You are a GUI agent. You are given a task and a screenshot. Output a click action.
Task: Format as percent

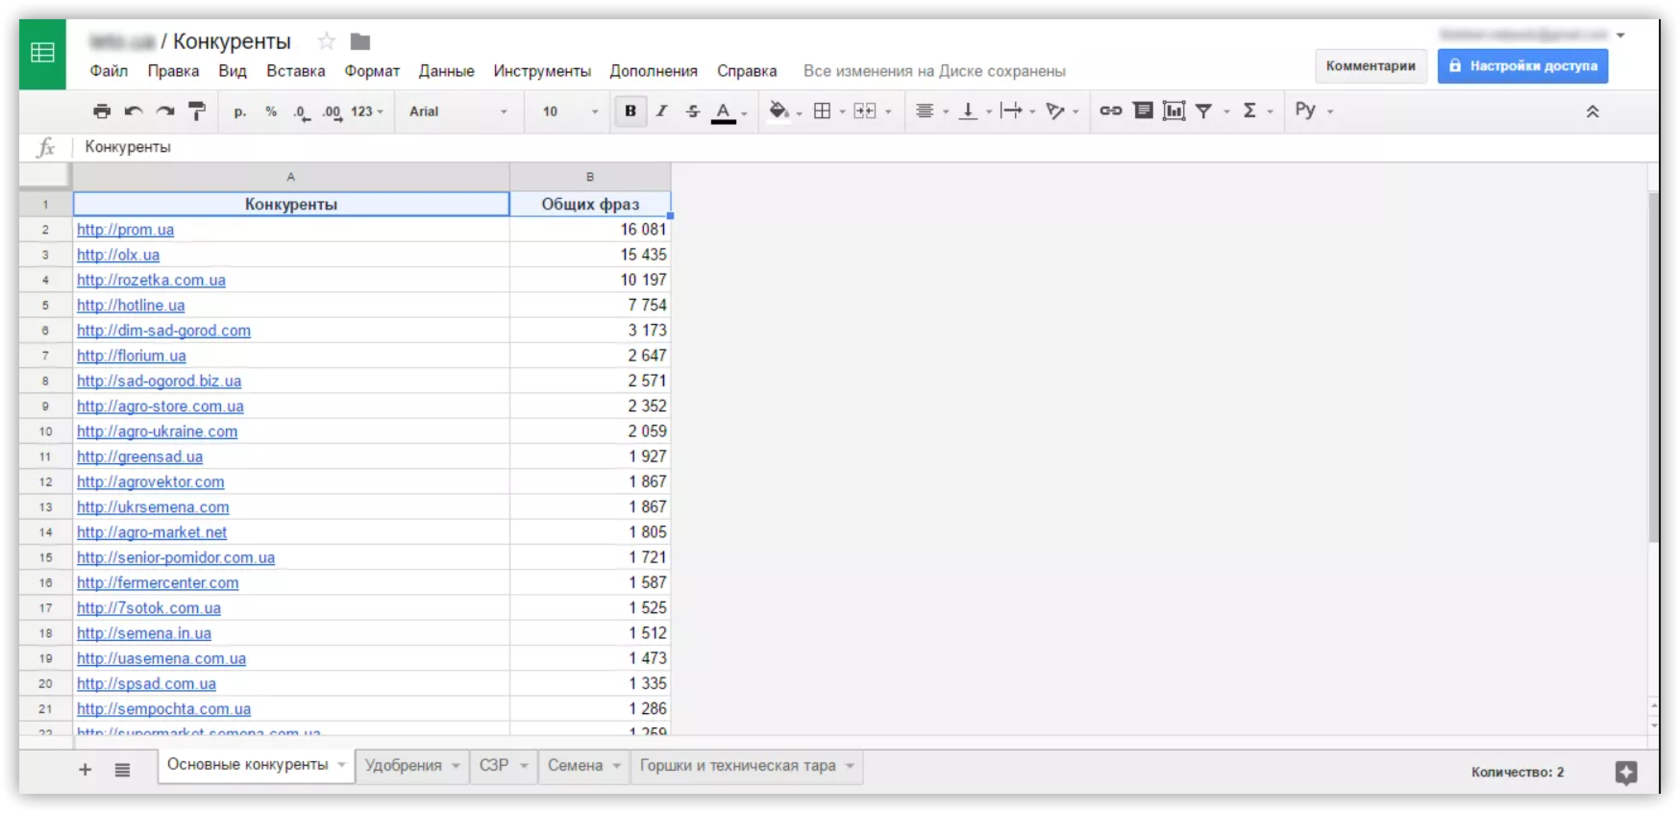click(271, 111)
